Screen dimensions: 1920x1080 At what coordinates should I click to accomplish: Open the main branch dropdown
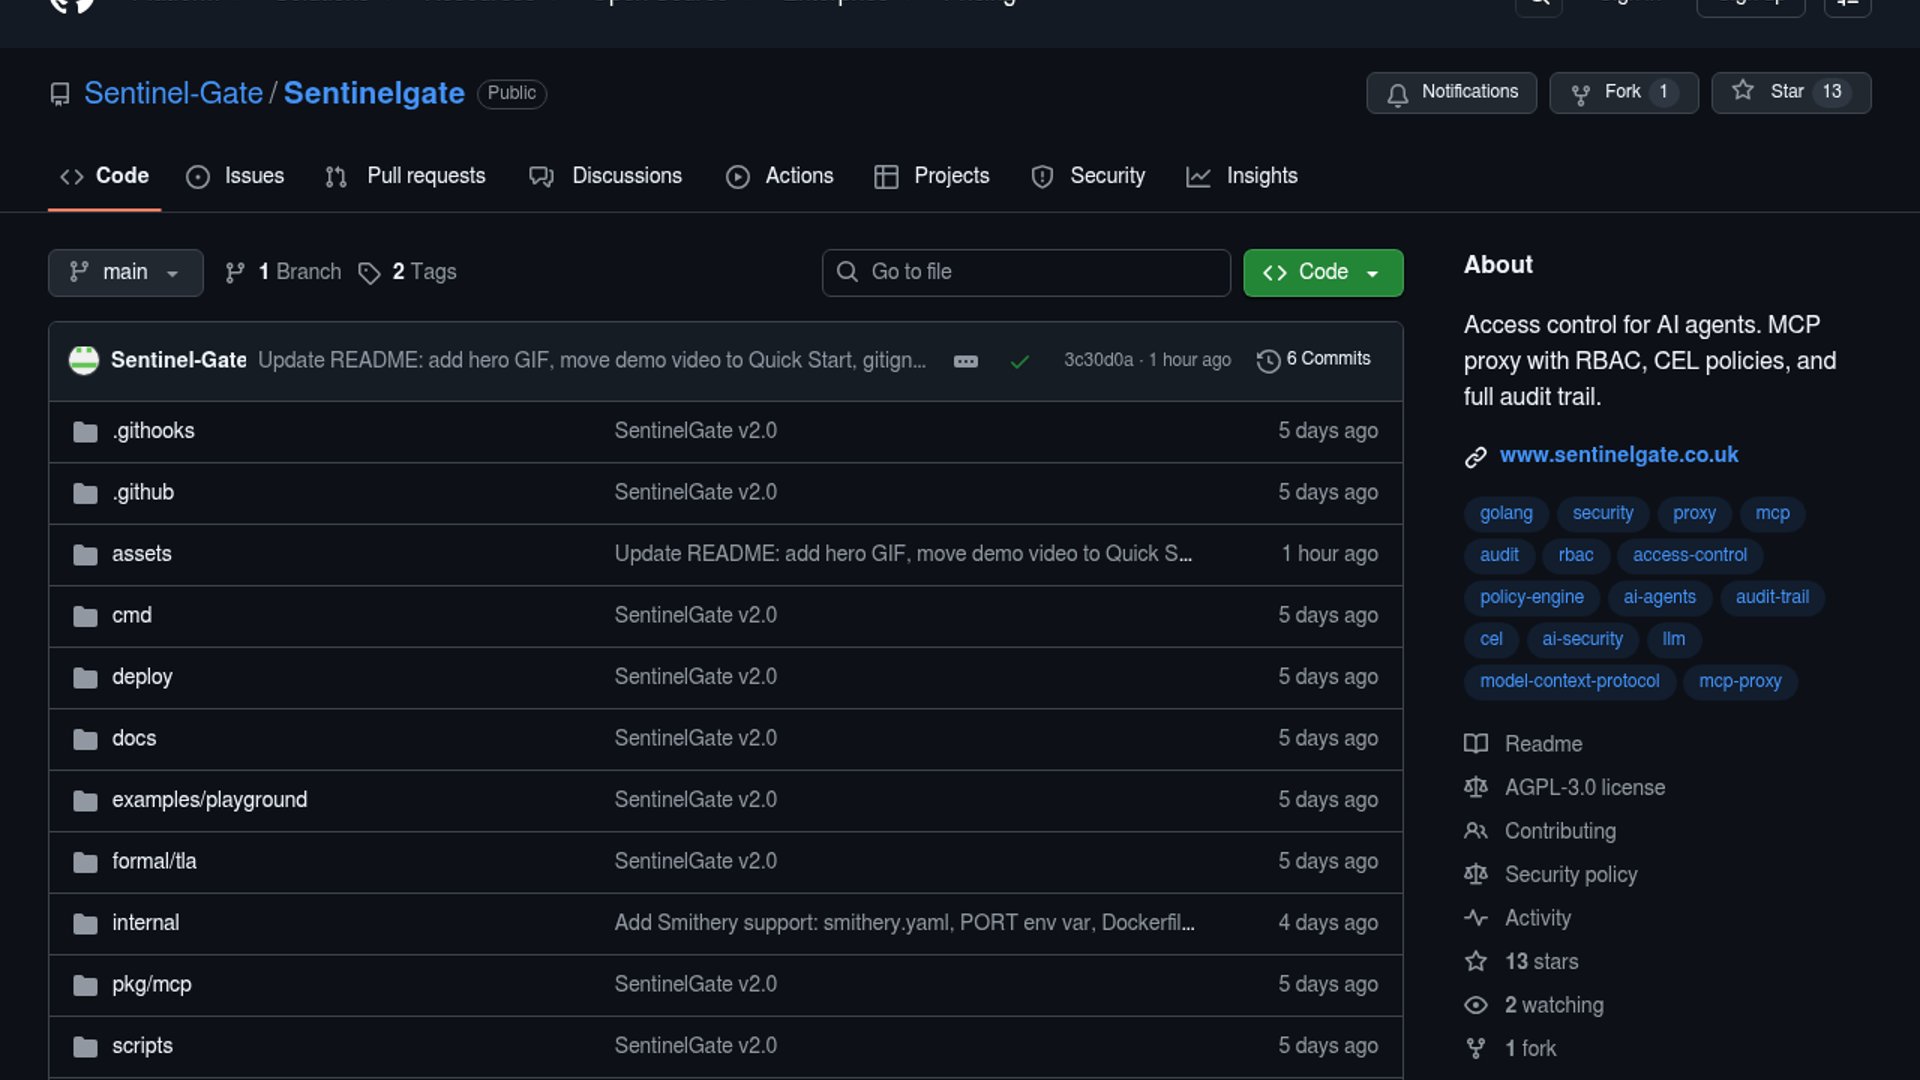(x=125, y=272)
